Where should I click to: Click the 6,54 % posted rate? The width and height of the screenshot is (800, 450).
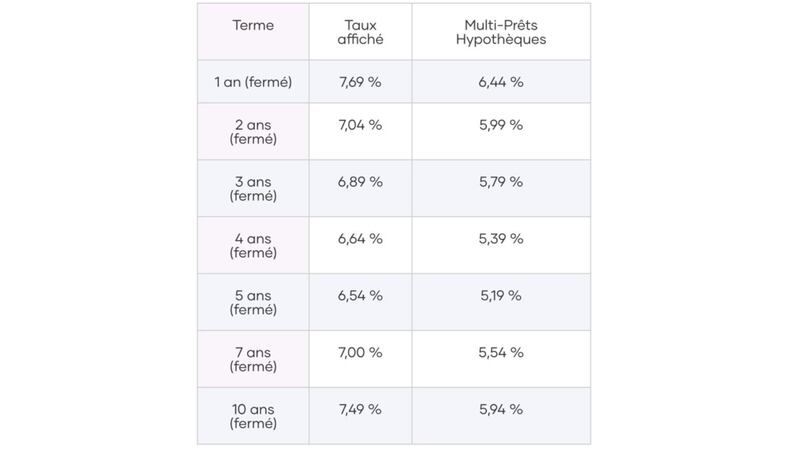[x=360, y=296]
